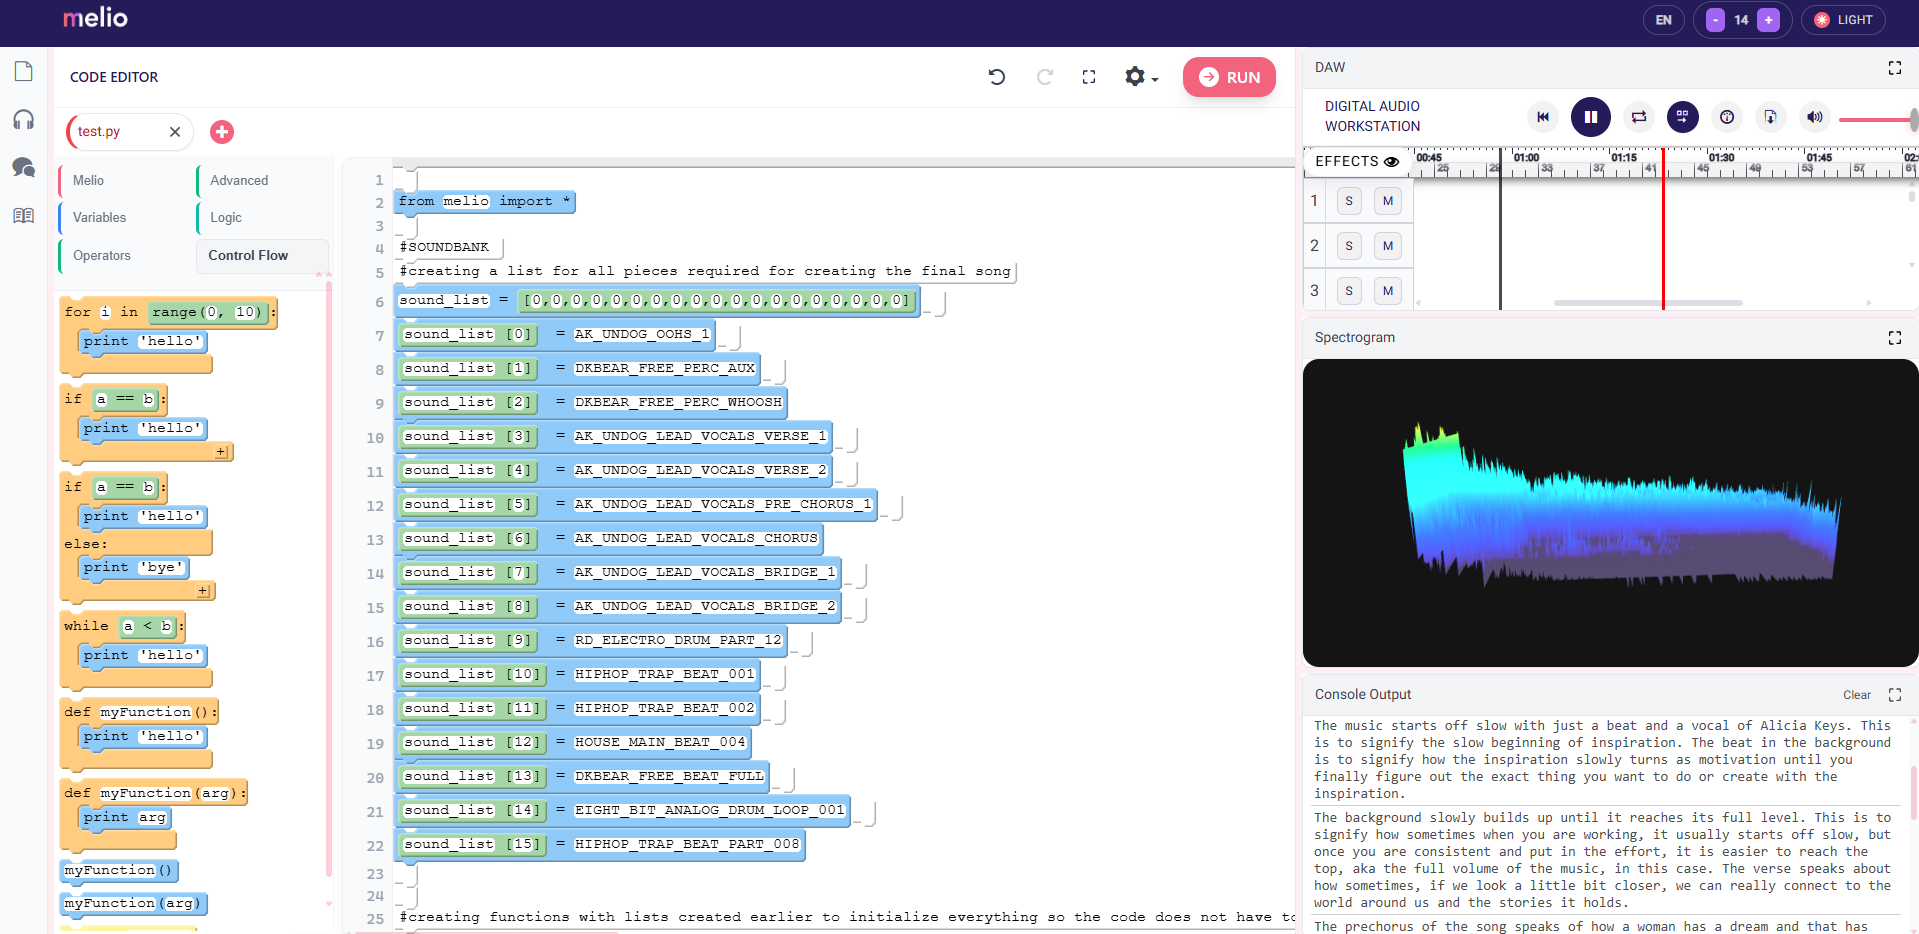Select the def myFunction() block
The width and height of the screenshot is (1919, 934).
(139, 712)
